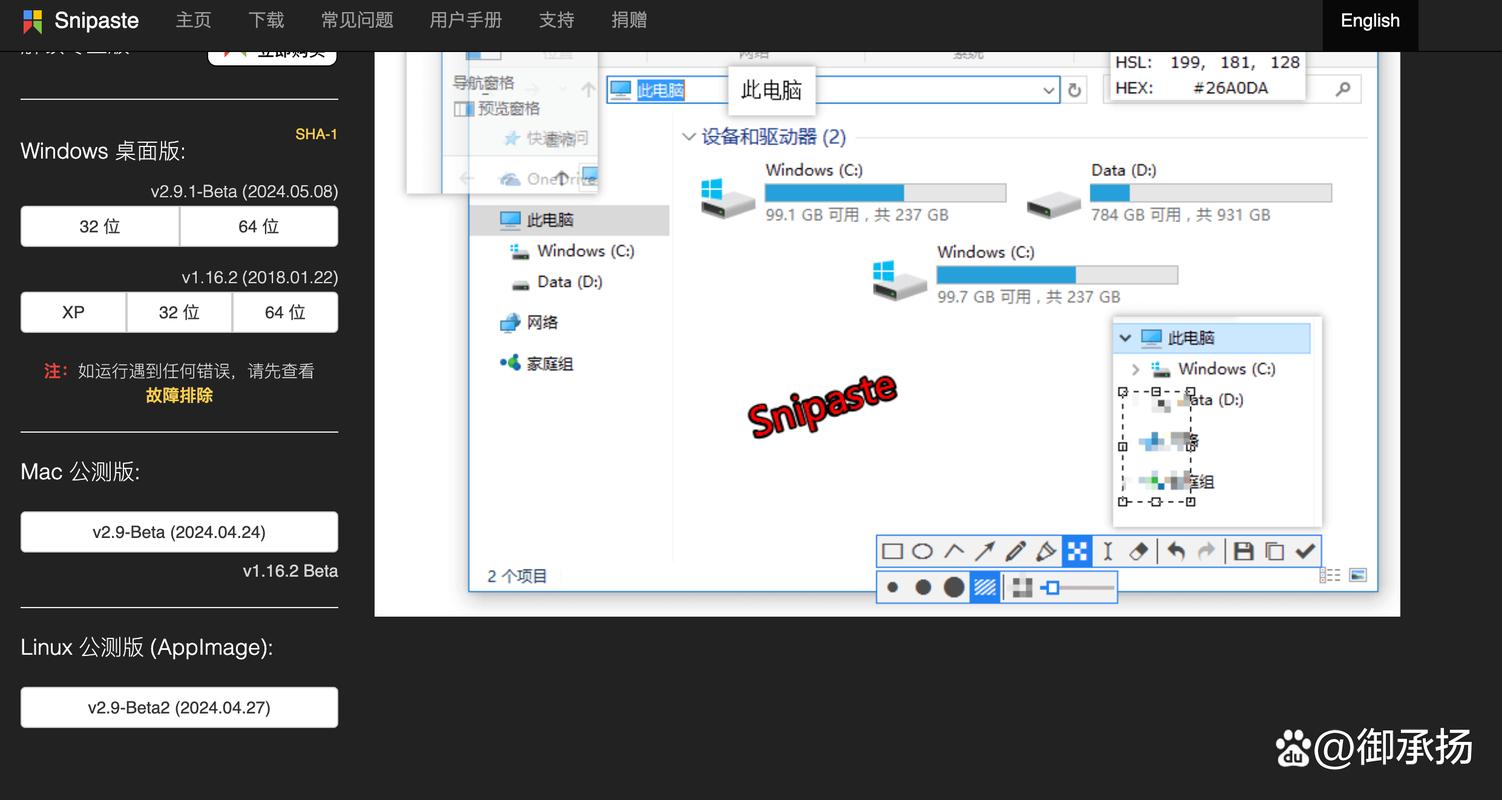Image resolution: width=1502 pixels, height=800 pixels.
Task: Click the checkmark to finish the snip
Action: click(1305, 551)
